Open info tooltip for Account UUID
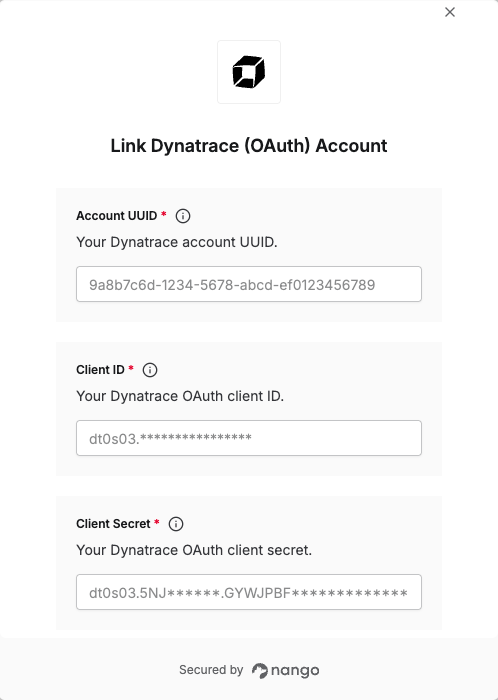 coord(183,216)
